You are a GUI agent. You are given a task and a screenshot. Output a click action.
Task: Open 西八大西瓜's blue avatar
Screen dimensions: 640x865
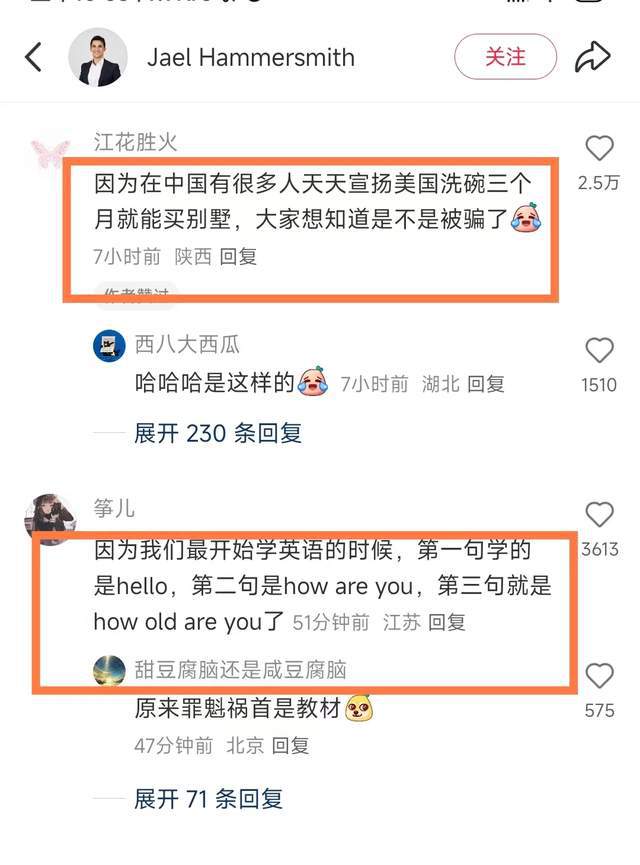[109, 346]
